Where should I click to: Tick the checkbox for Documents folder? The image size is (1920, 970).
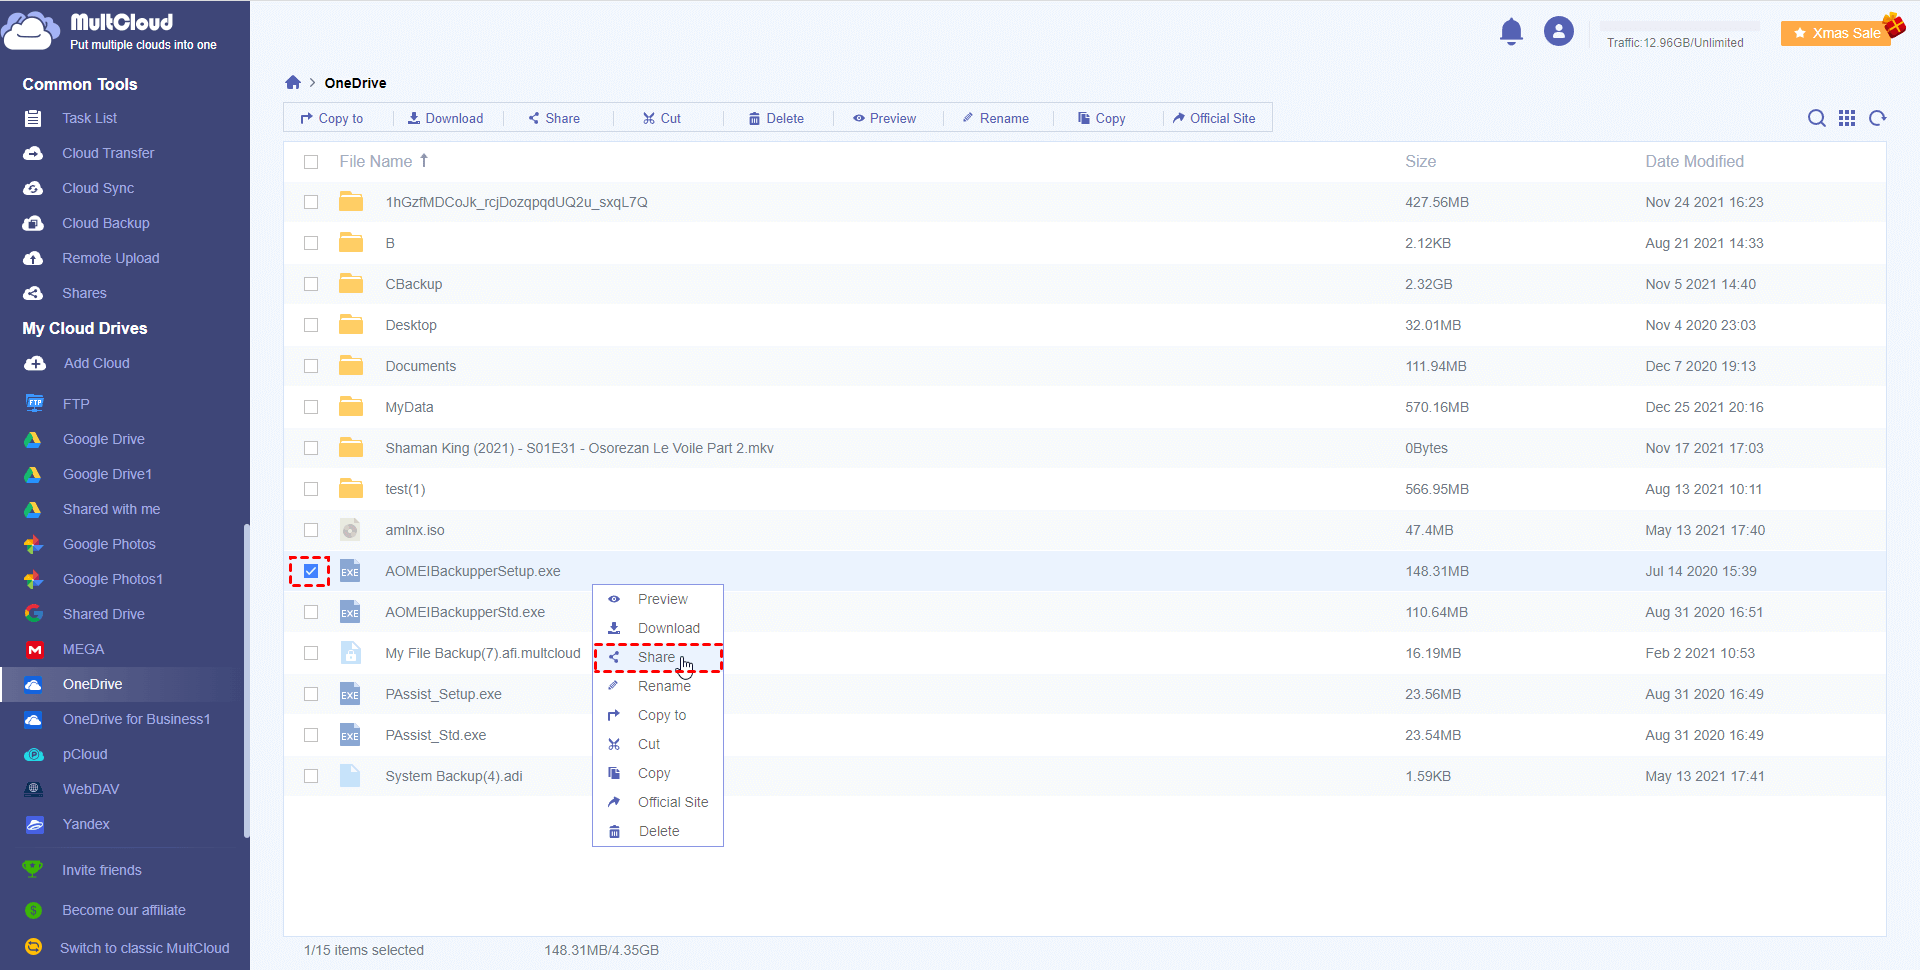click(311, 366)
